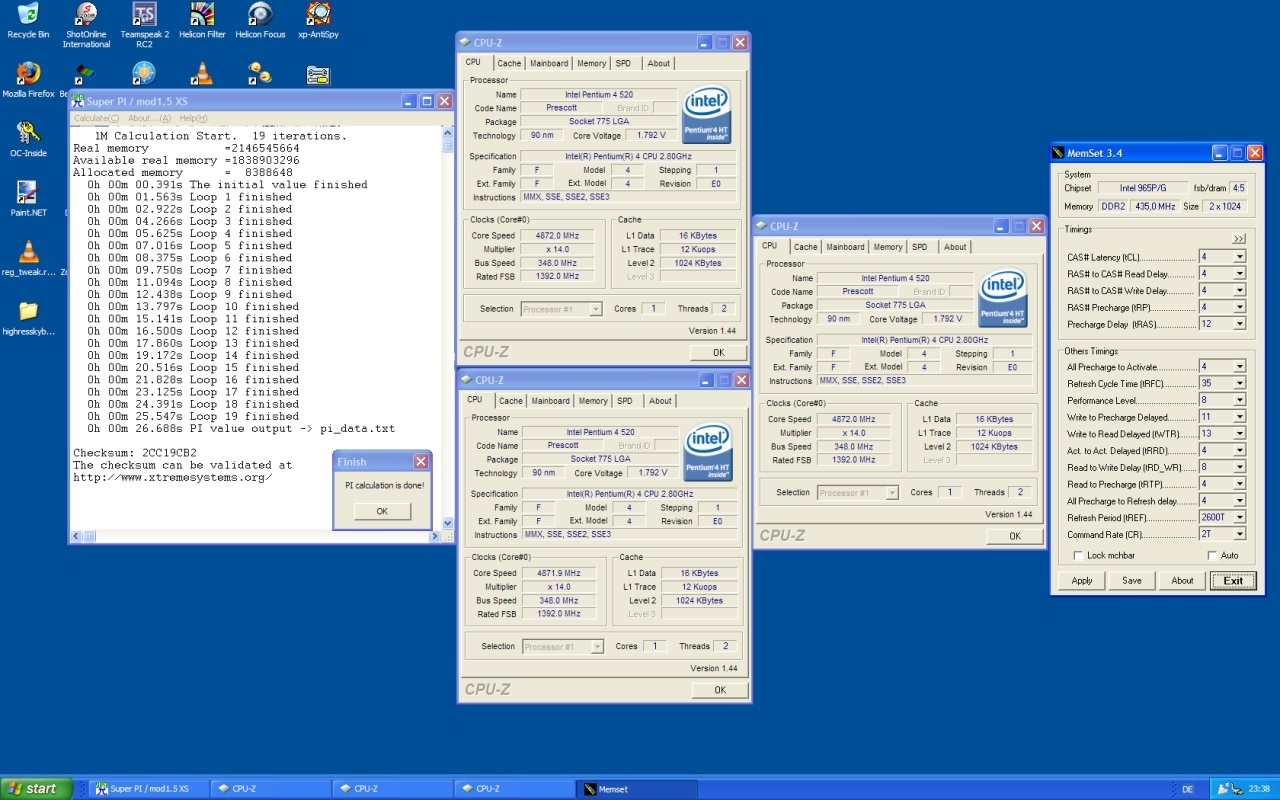
Task: Expand Command Rate (CR) dropdown
Action: [1240, 535]
